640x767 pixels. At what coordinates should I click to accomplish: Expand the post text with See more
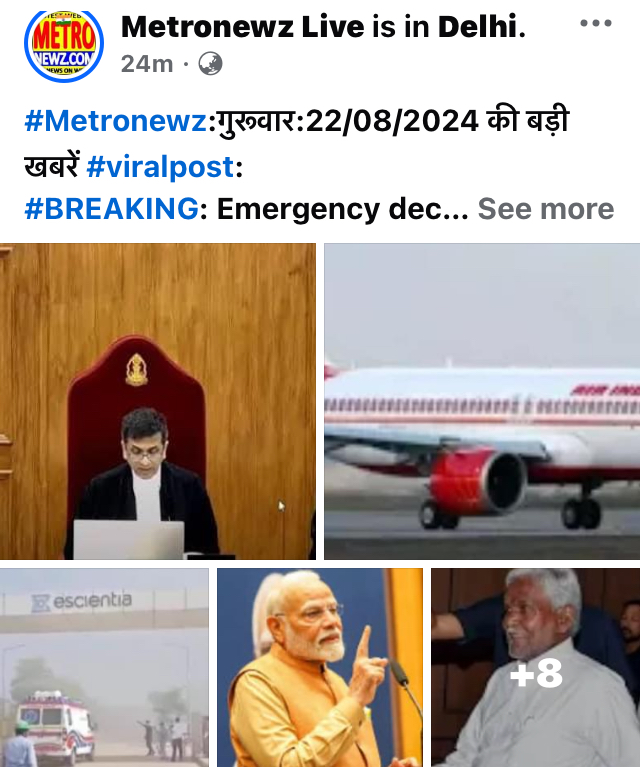coord(546,209)
